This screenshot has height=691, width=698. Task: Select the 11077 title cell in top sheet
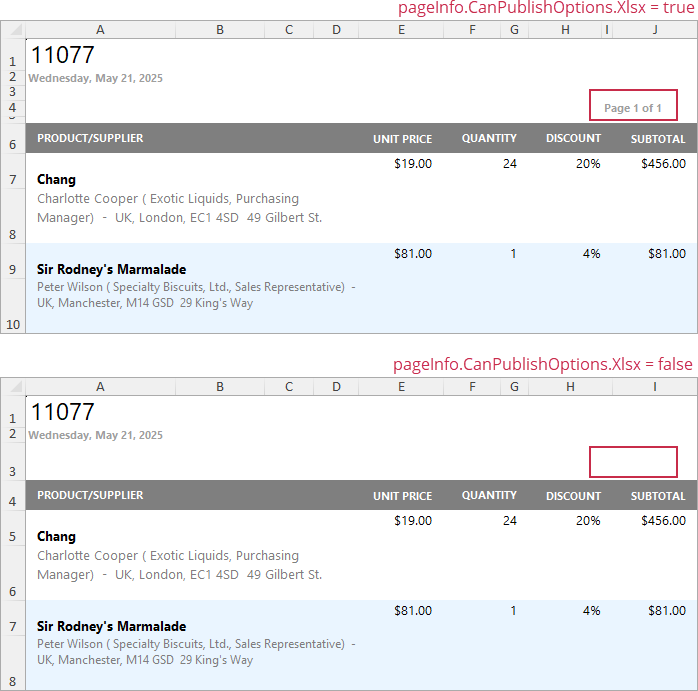click(63, 55)
